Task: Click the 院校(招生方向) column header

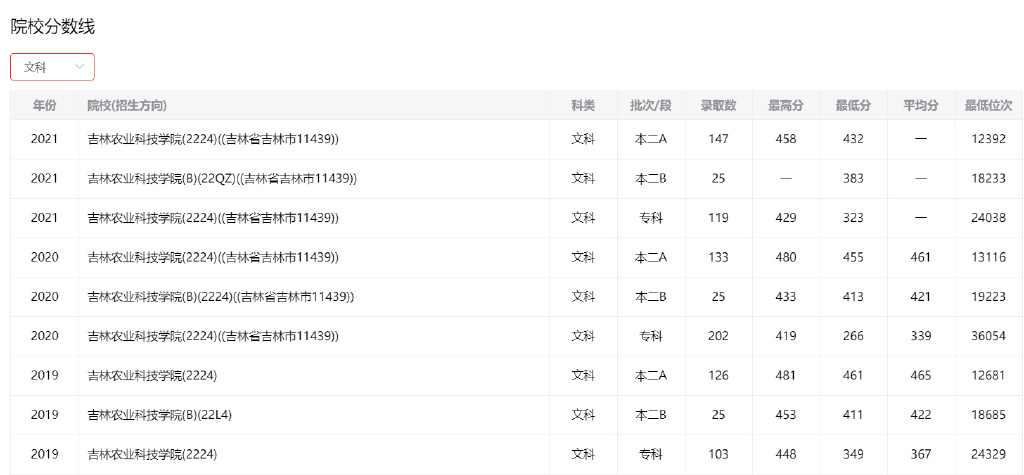Action: pyautogui.click(x=127, y=105)
